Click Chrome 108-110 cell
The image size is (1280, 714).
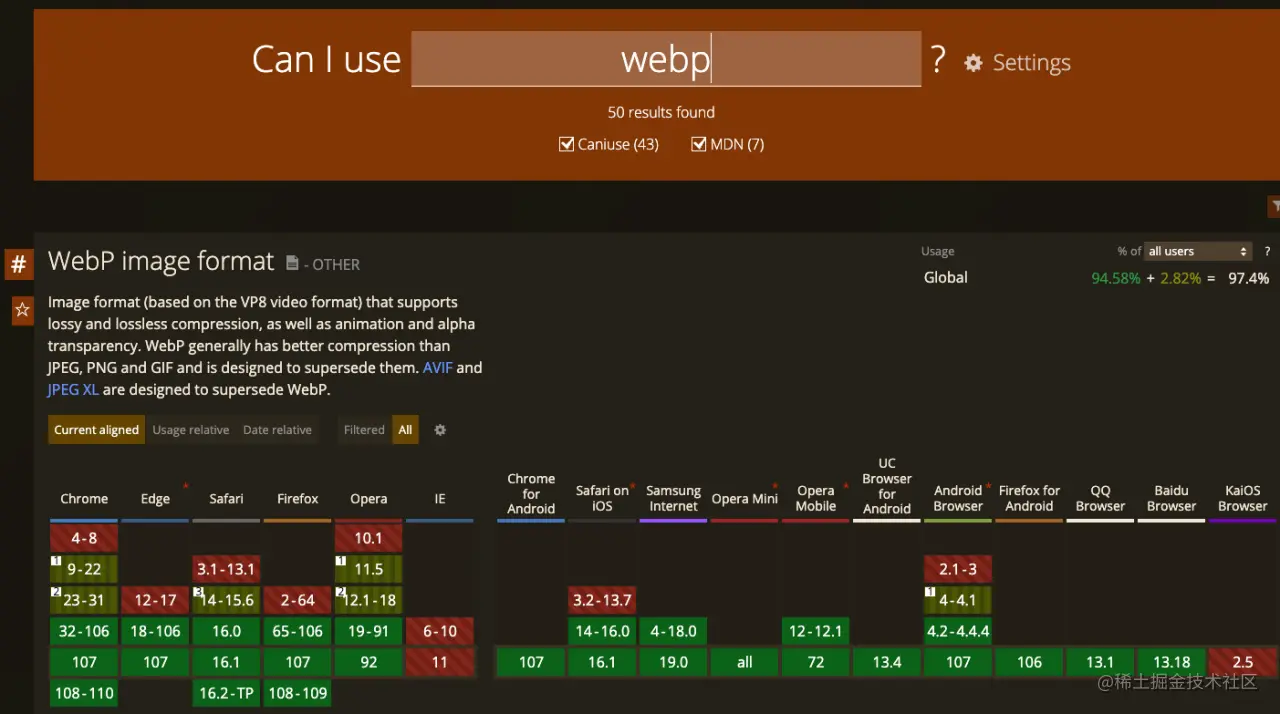pos(84,693)
